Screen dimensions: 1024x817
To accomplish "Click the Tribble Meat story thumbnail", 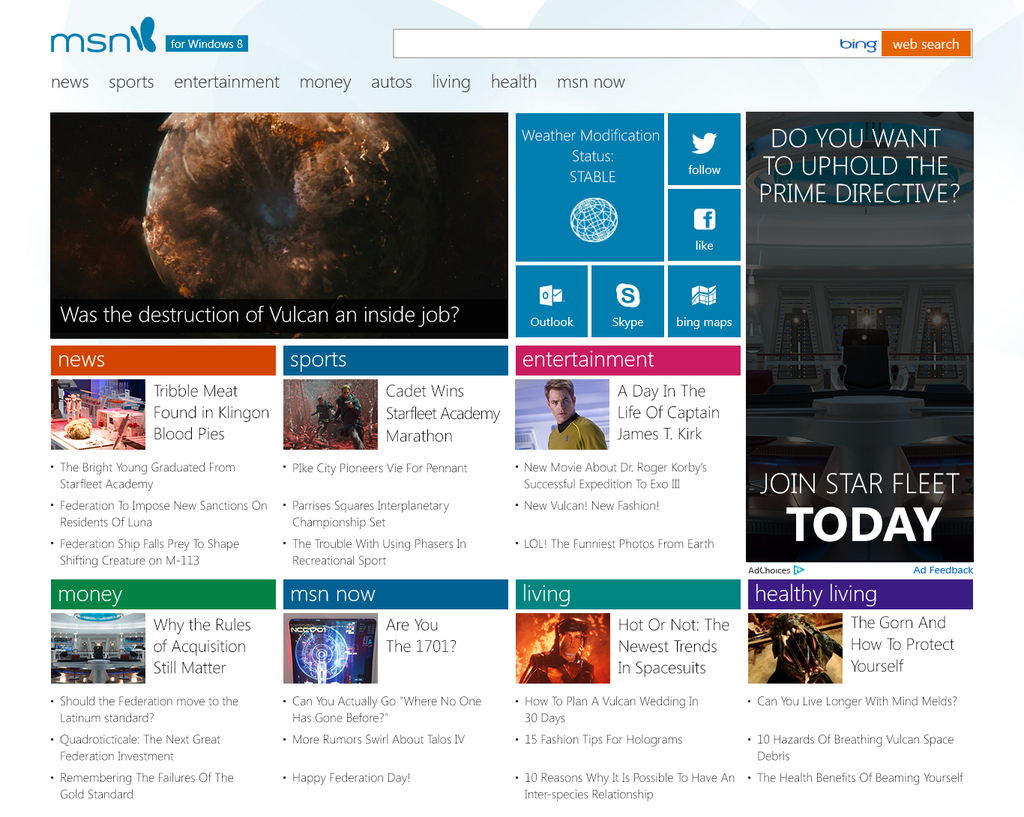I will pyautogui.click(x=98, y=415).
